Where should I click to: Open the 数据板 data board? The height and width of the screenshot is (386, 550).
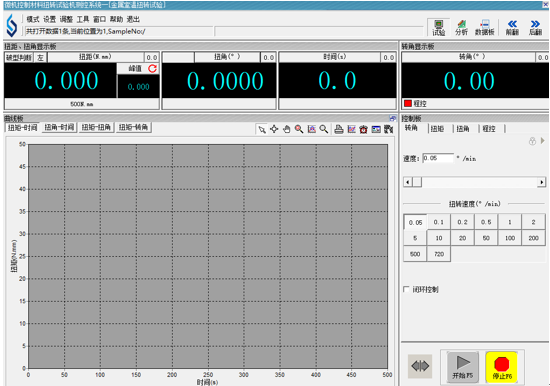[484, 27]
